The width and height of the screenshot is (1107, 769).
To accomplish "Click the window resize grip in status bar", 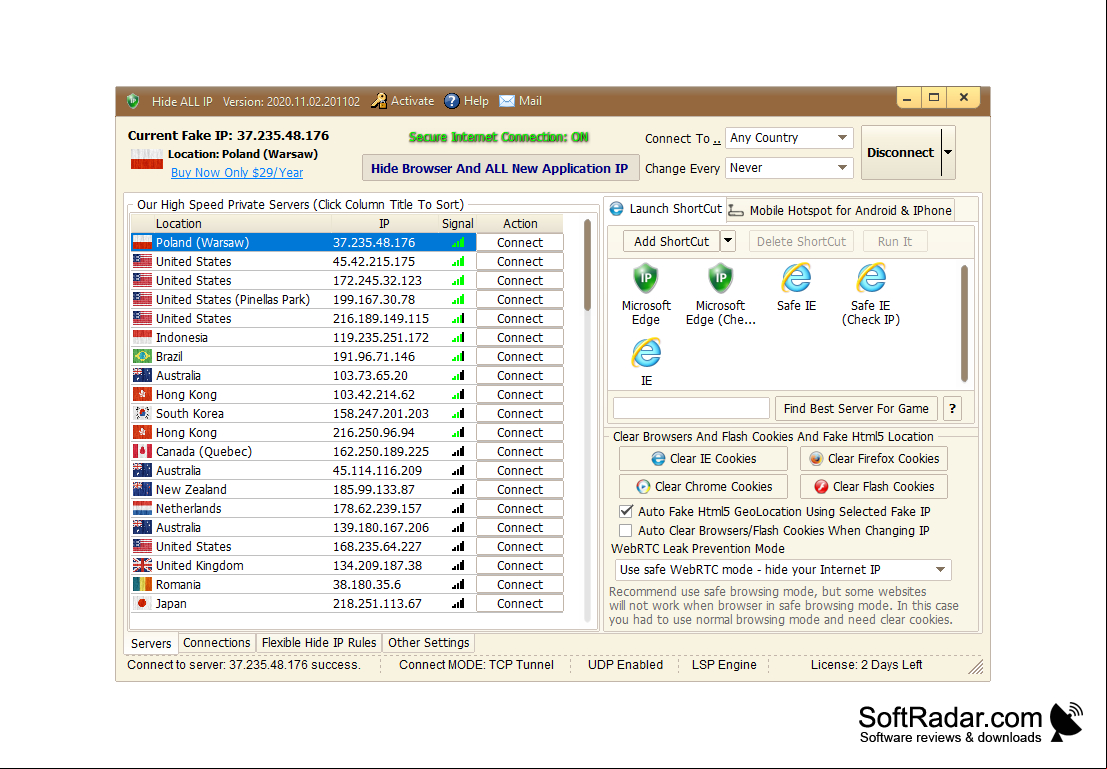I will point(976,667).
